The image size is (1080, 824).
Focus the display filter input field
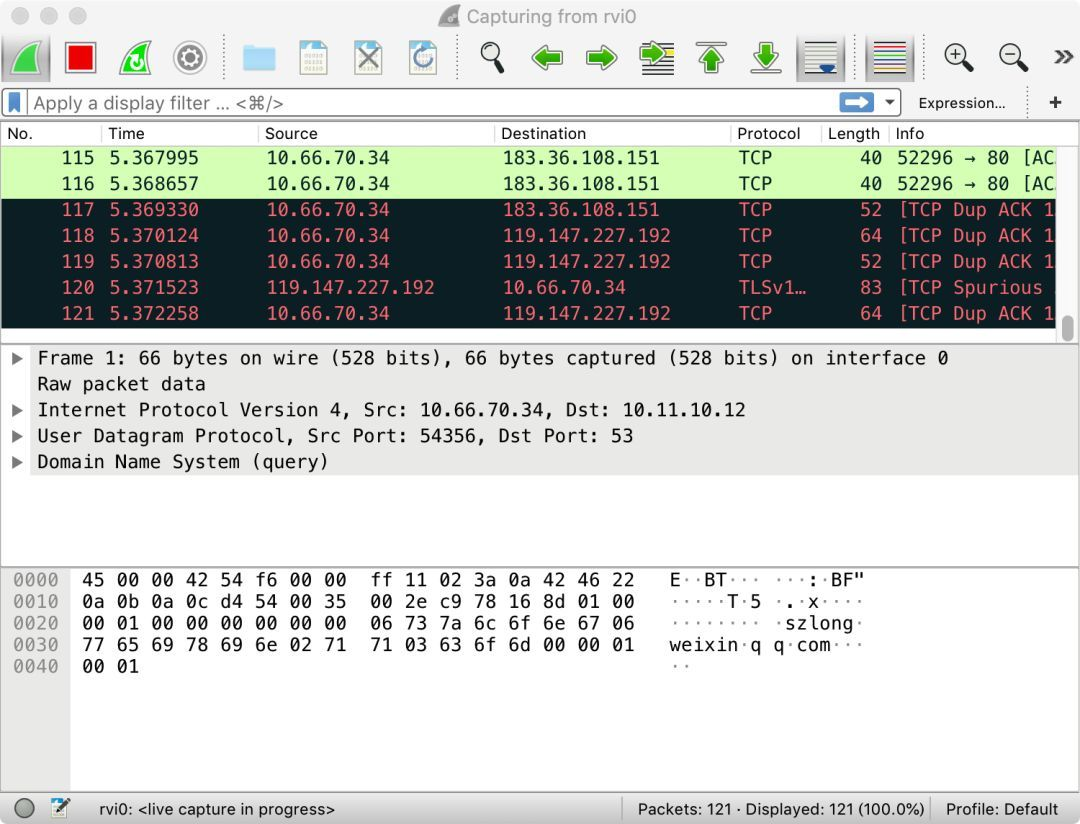coord(433,103)
